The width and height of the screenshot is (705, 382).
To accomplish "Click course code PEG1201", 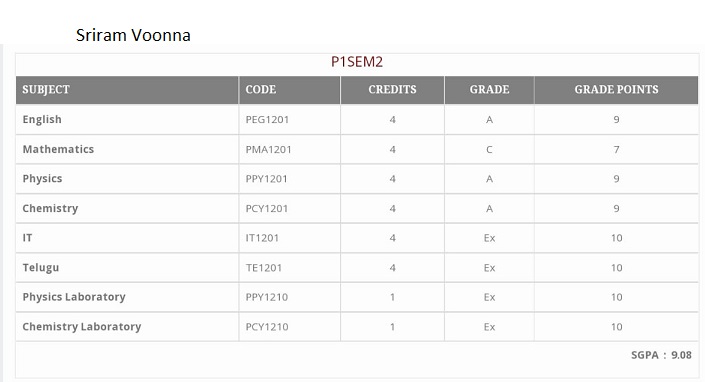I will 267,120.
